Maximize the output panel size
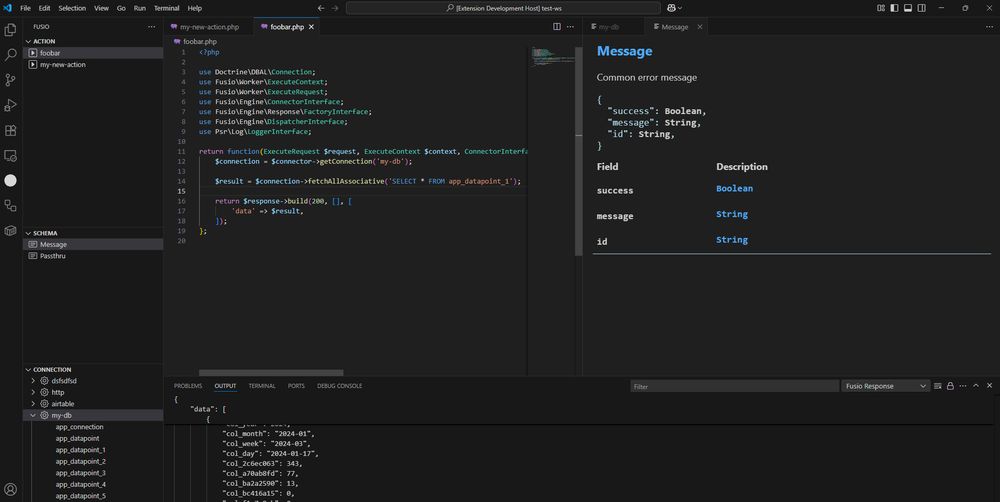This screenshot has height=502, width=1000. (x=976, y=386)
